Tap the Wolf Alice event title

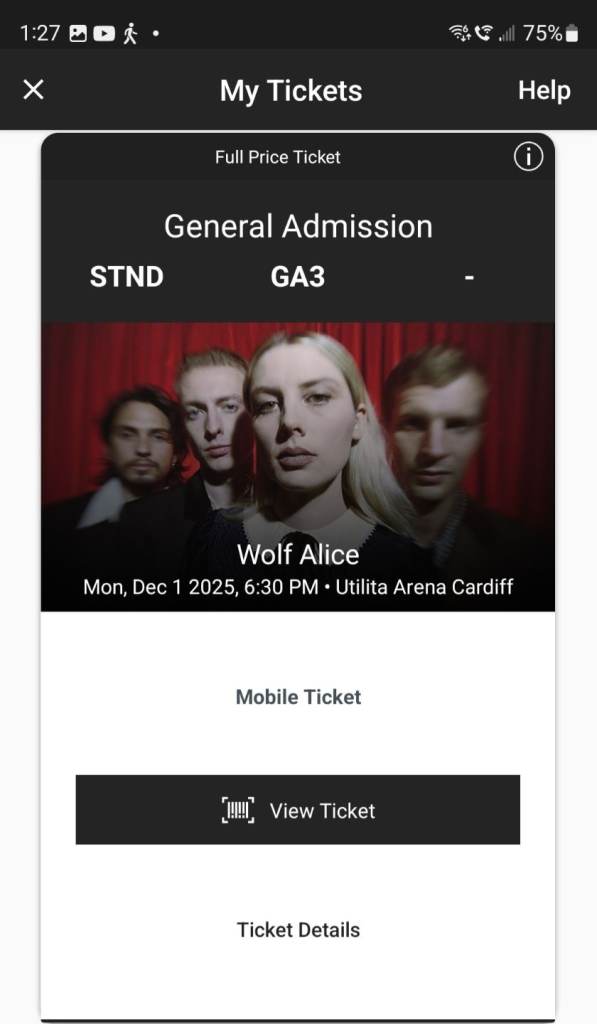(x=298, y=554)
